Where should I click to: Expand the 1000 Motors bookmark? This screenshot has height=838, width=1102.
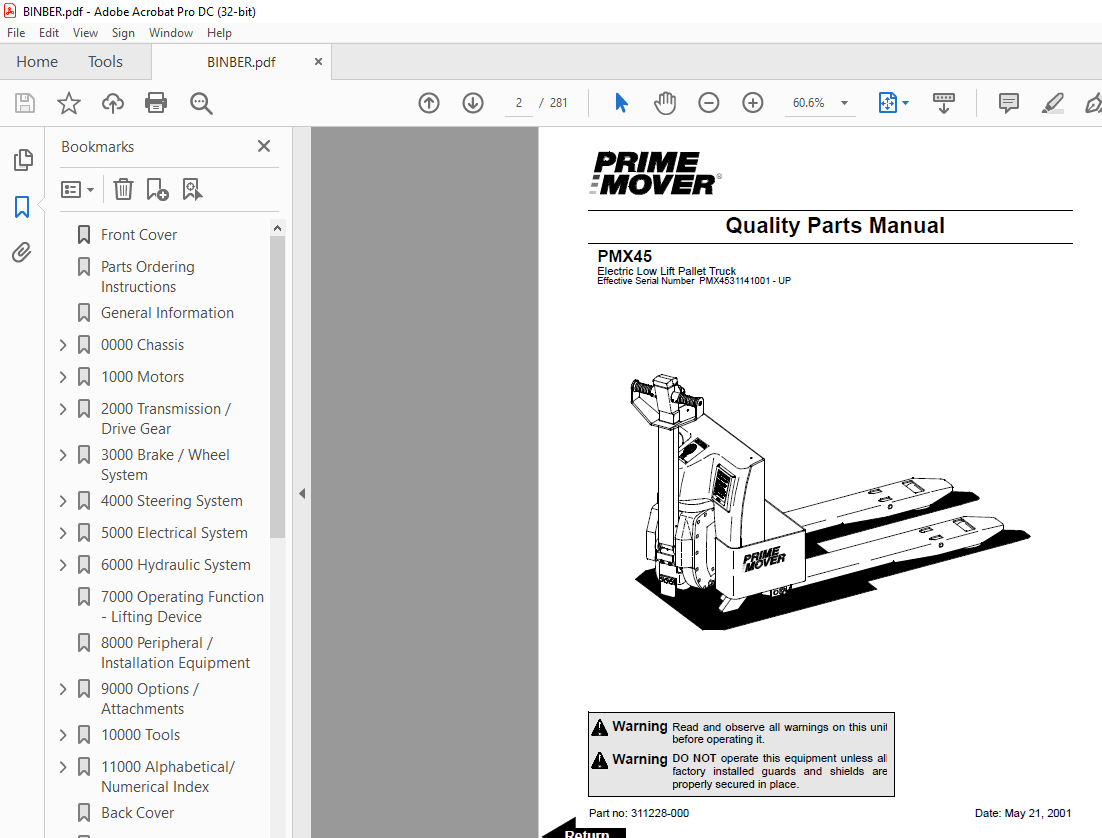click(63, 377)
